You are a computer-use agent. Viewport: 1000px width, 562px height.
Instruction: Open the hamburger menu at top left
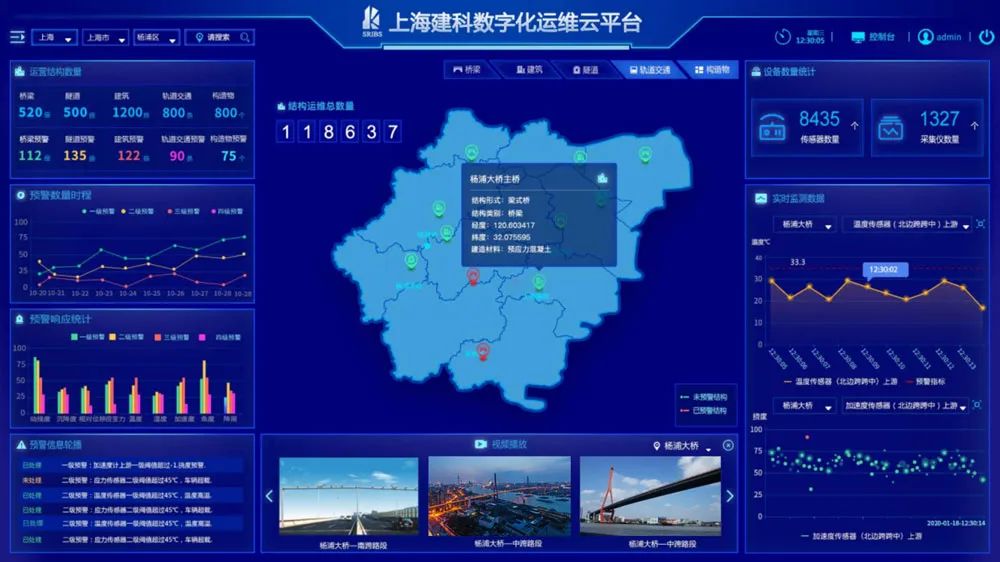coord(17,37)
